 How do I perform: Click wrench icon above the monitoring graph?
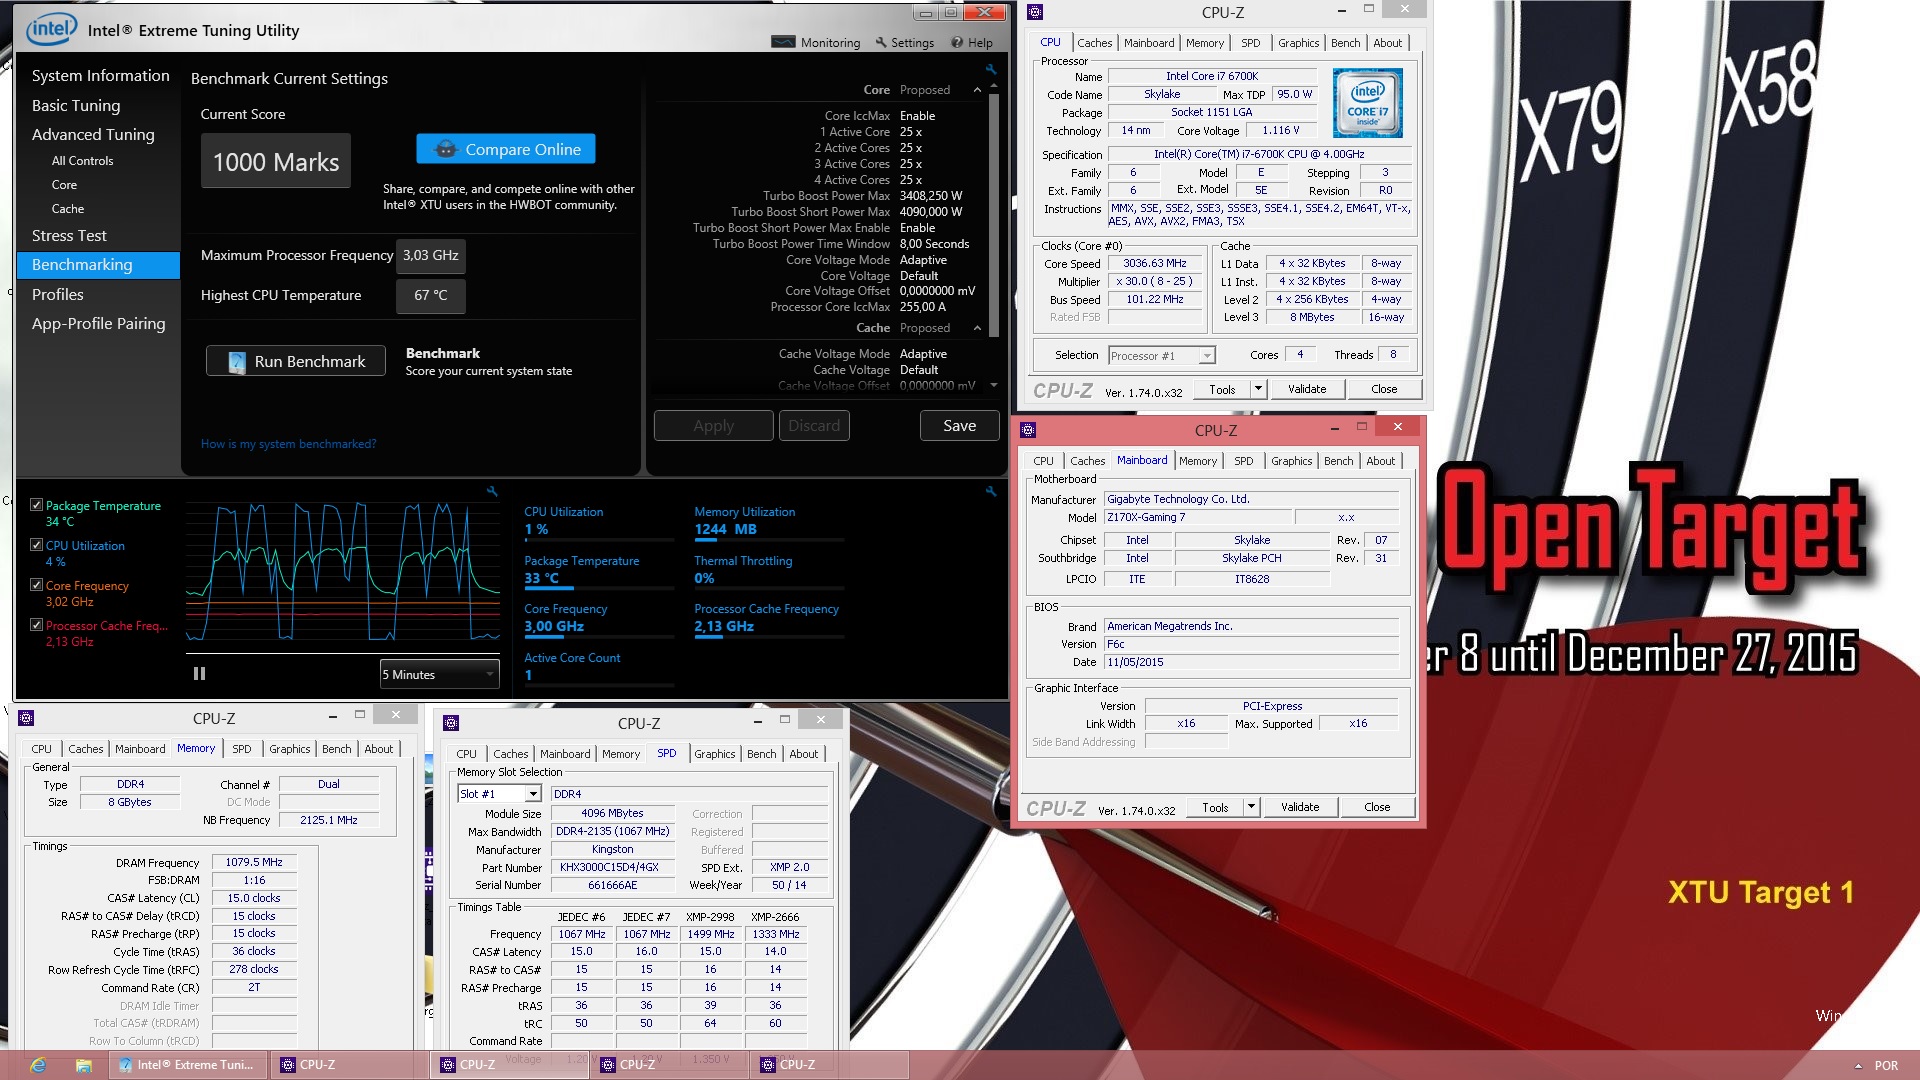tap(492, 491)
